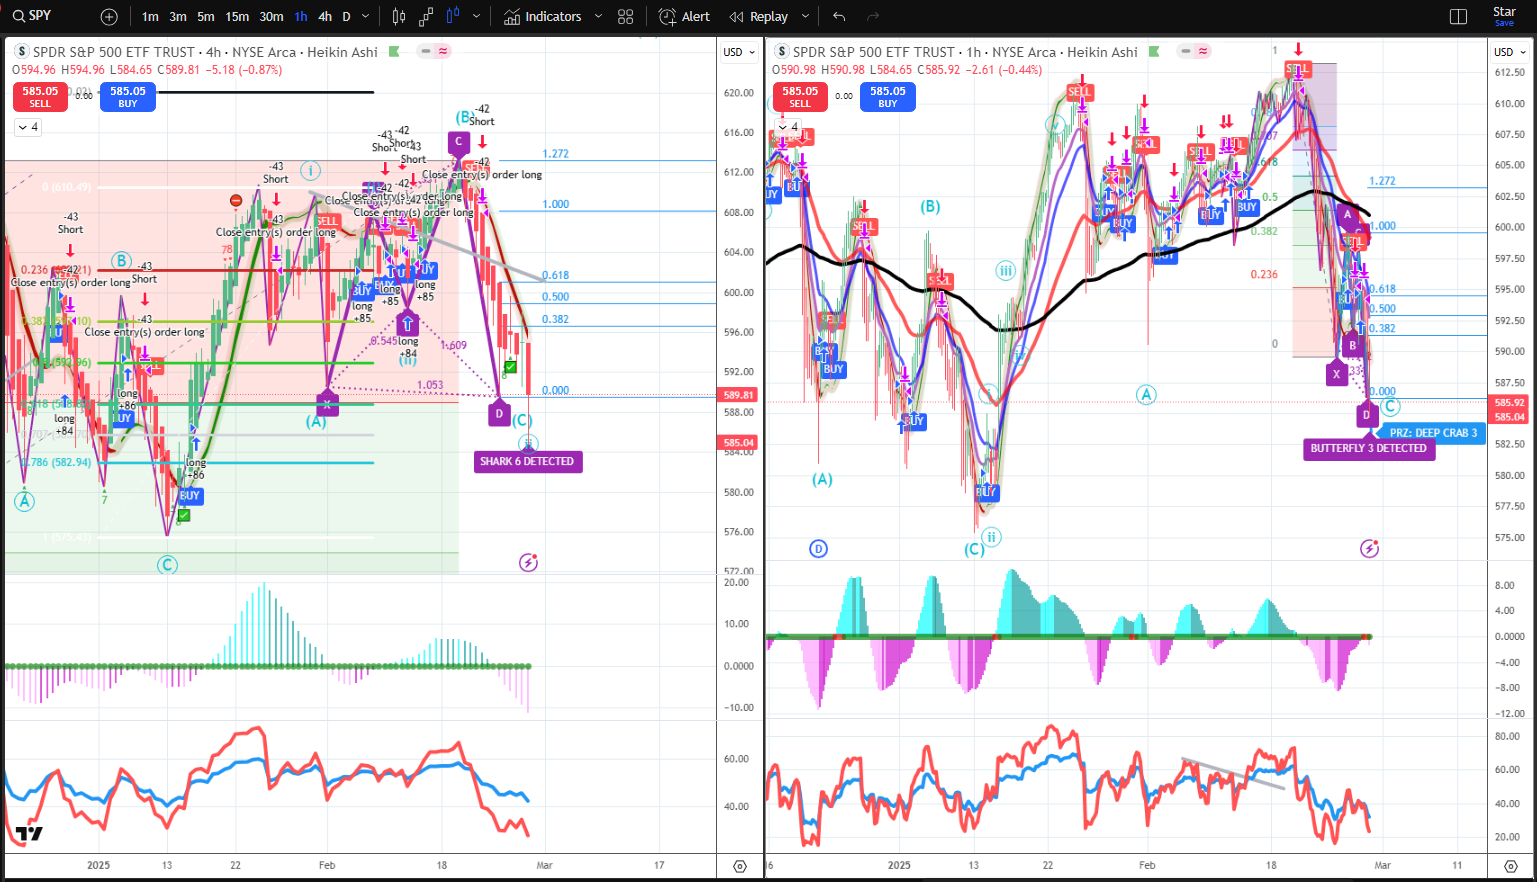The image size is (1537, 882).
Task: Click the 585.92 price label on 1h scale
Action: tap(1509, 403)
